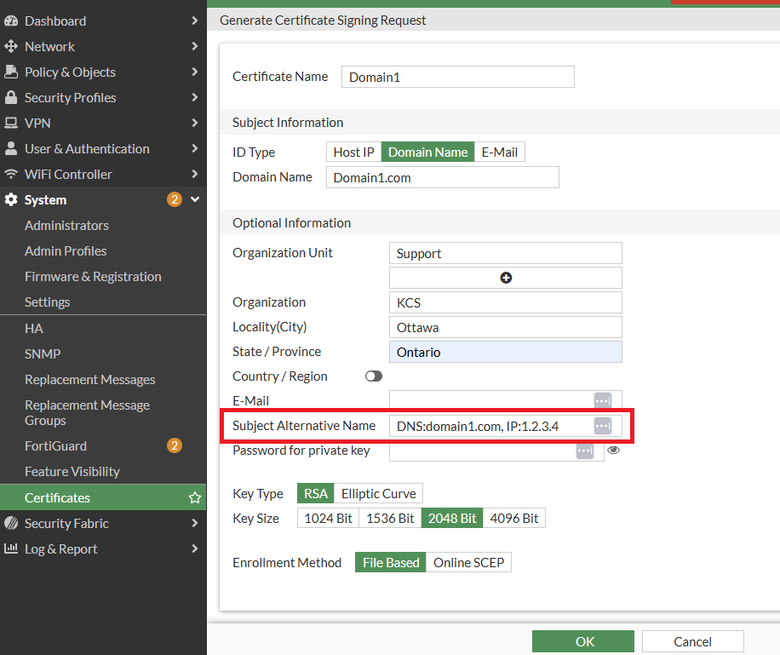
Task: Expand the Policy & Objects chevron
Action: click(x=195, y=72)
